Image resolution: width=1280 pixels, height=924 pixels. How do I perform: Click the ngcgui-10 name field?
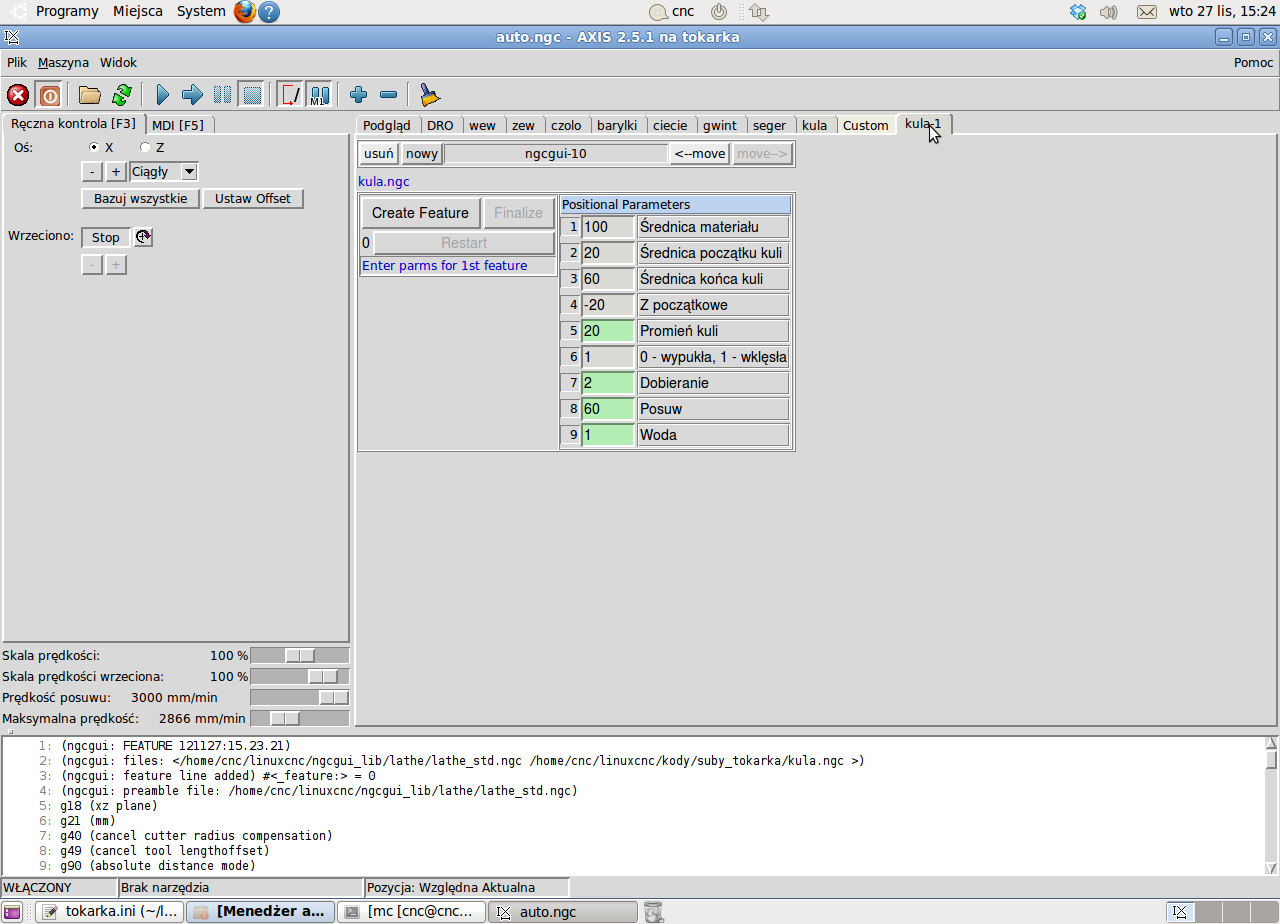pos(556,154)
